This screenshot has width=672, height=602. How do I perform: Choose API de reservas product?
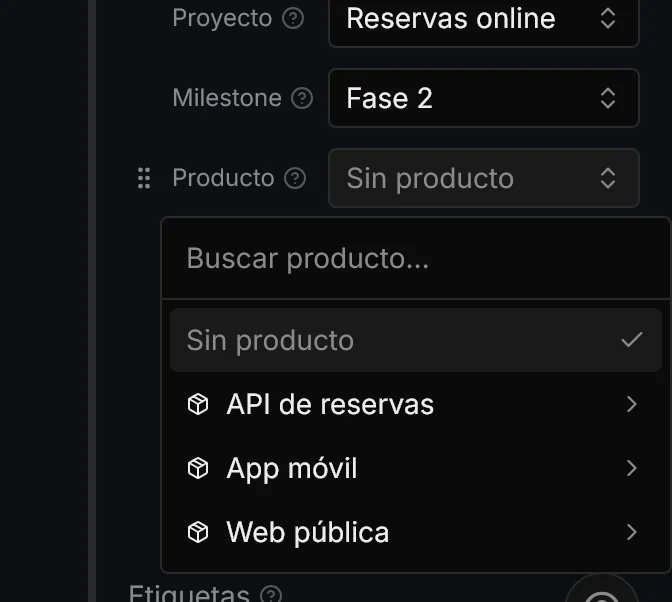pyautogui.click(x=416, y=404)
